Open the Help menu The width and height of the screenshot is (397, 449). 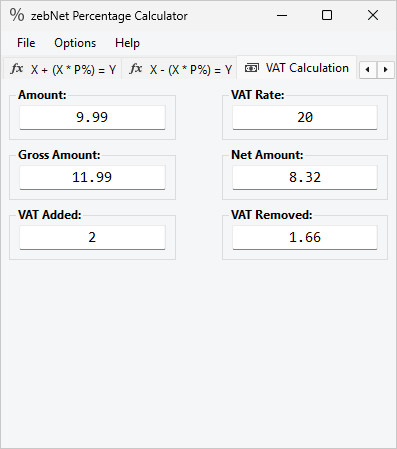127,43
